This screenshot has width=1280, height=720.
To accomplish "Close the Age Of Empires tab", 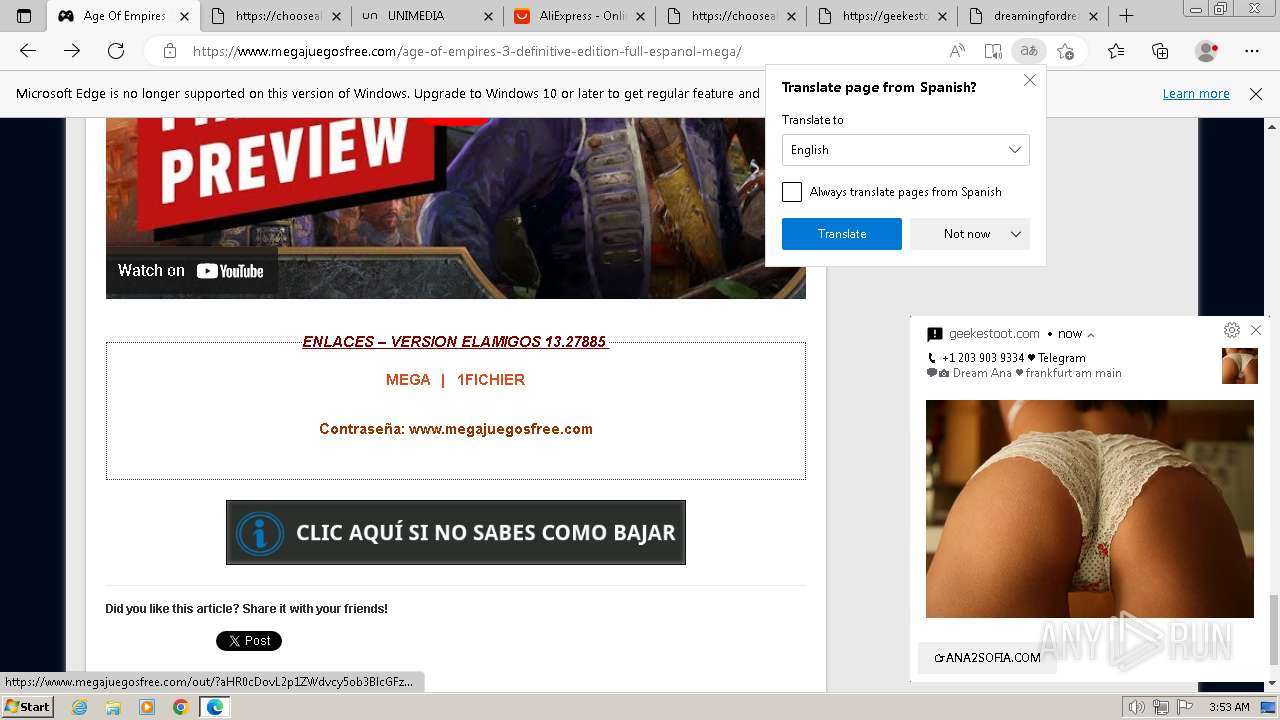I will (x=184, y=16).
